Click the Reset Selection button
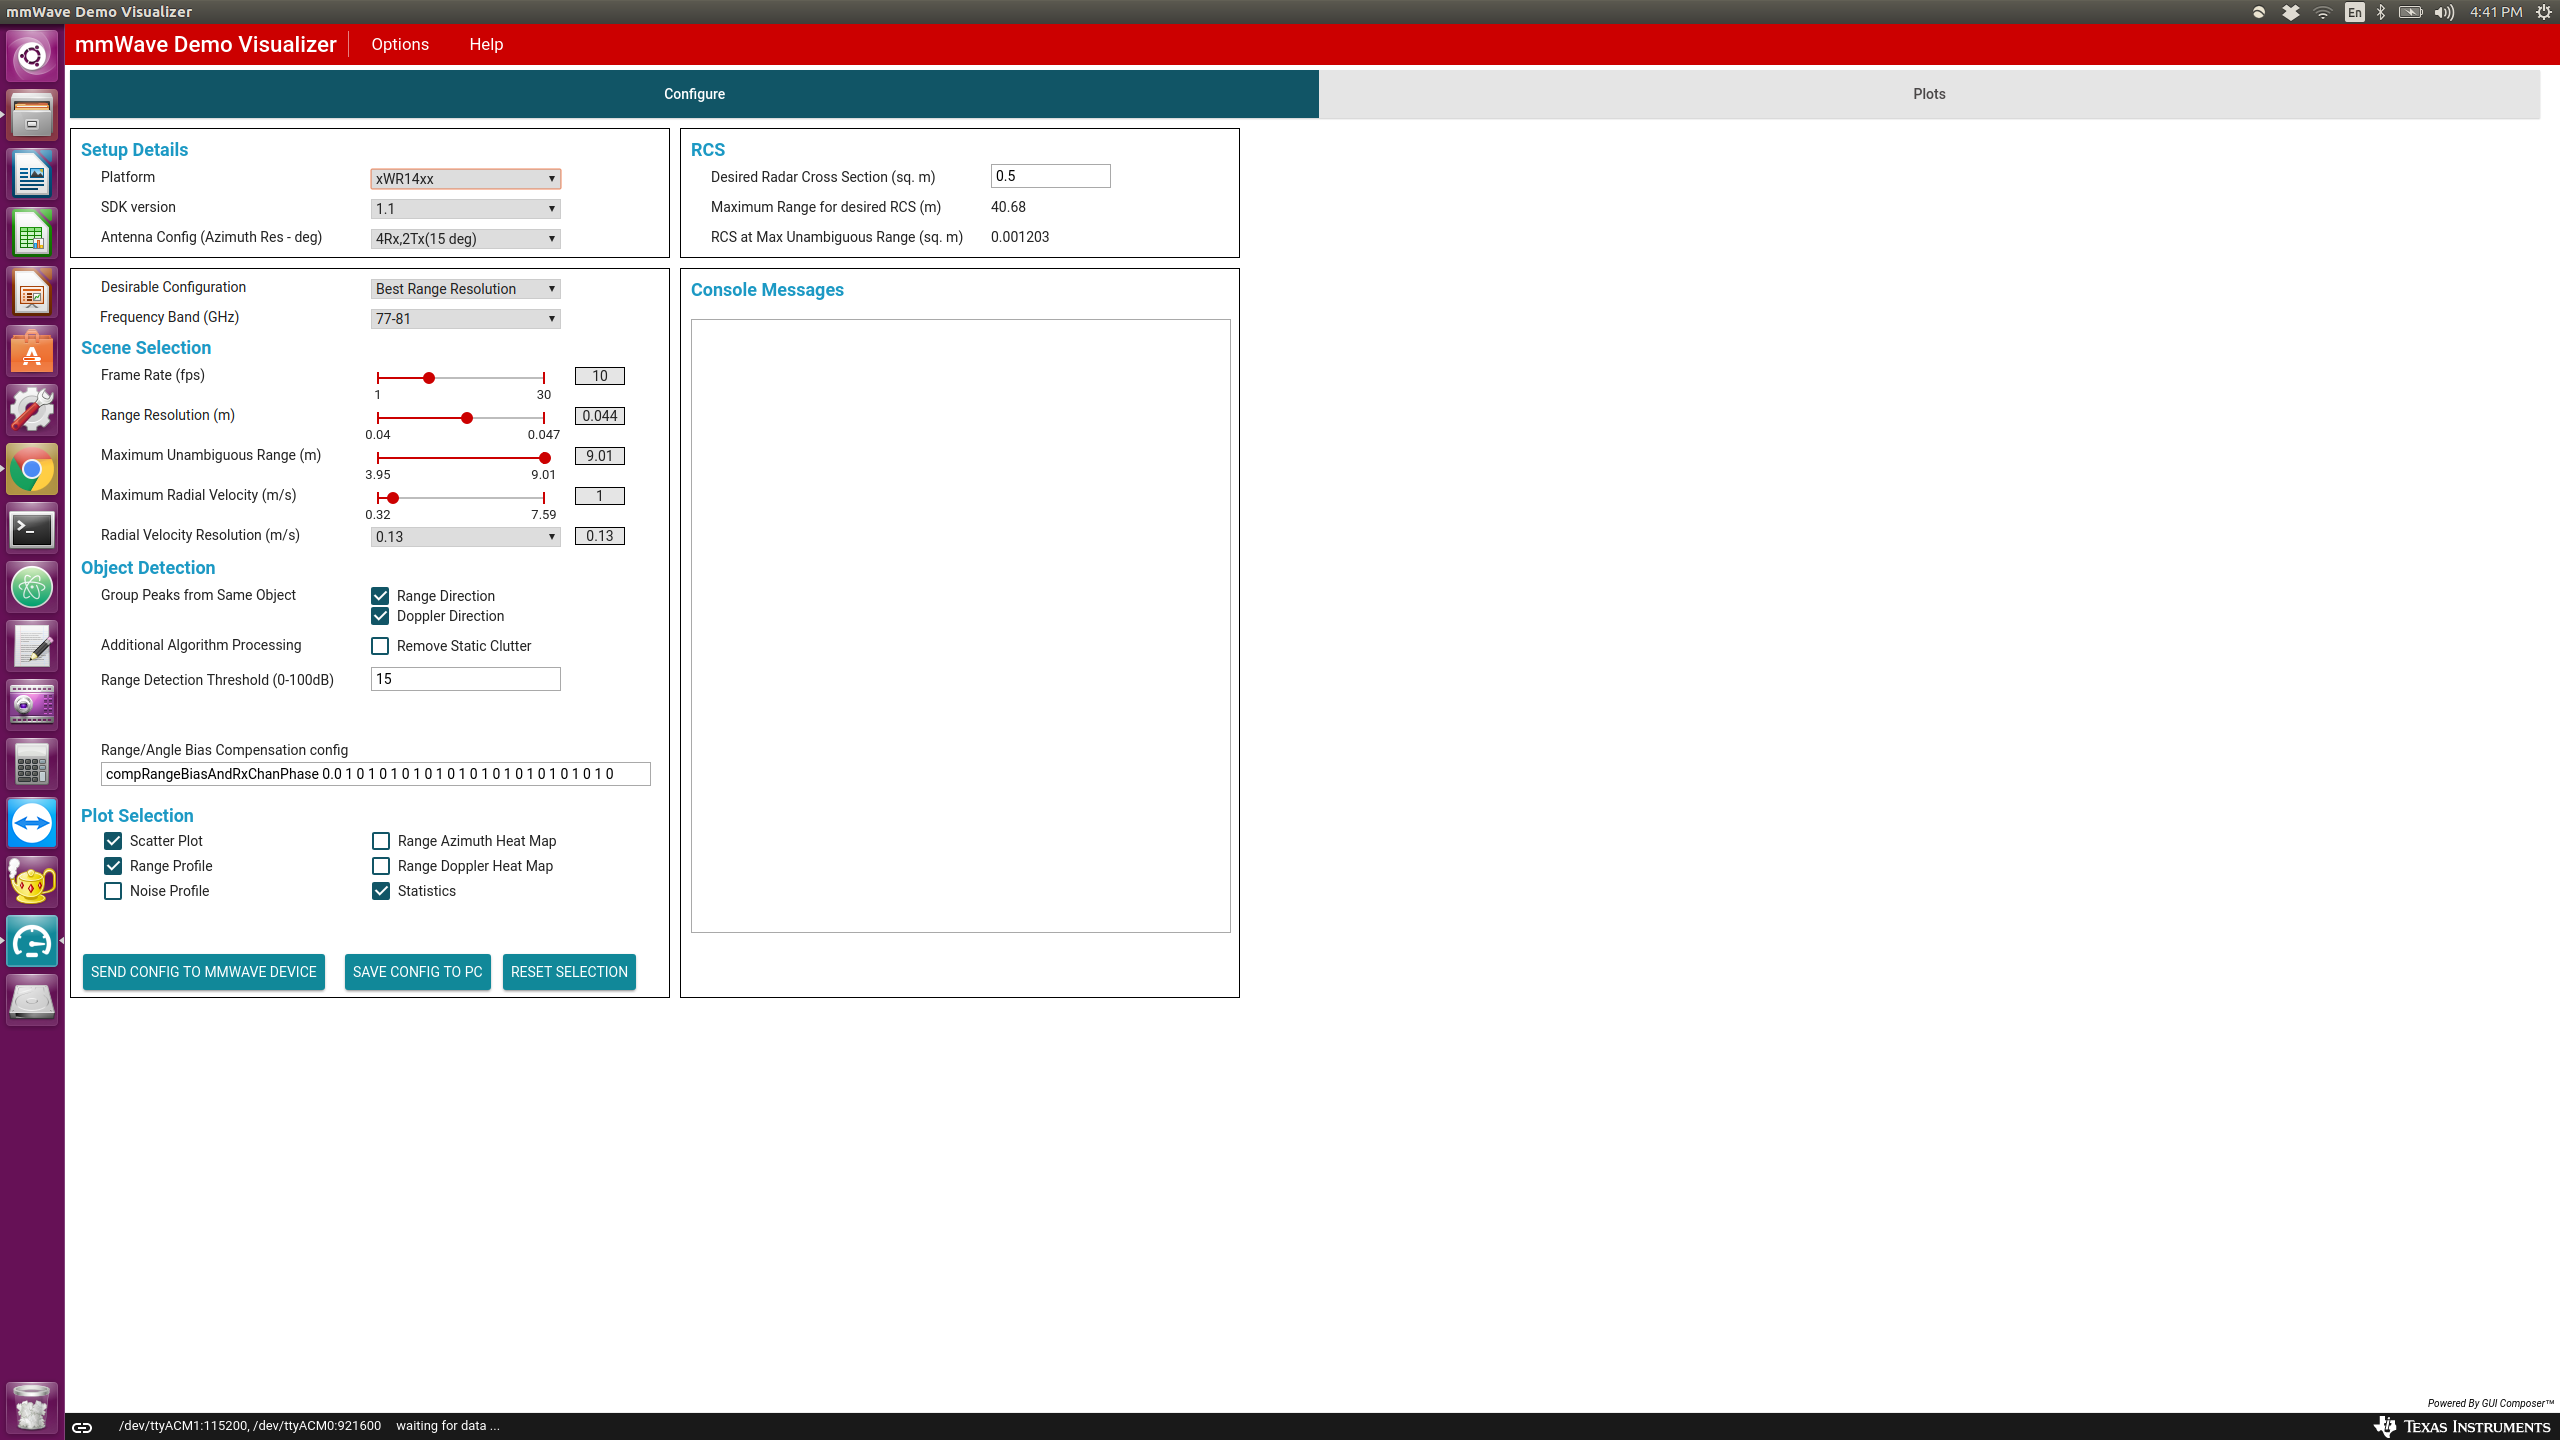 click(569, 972)
